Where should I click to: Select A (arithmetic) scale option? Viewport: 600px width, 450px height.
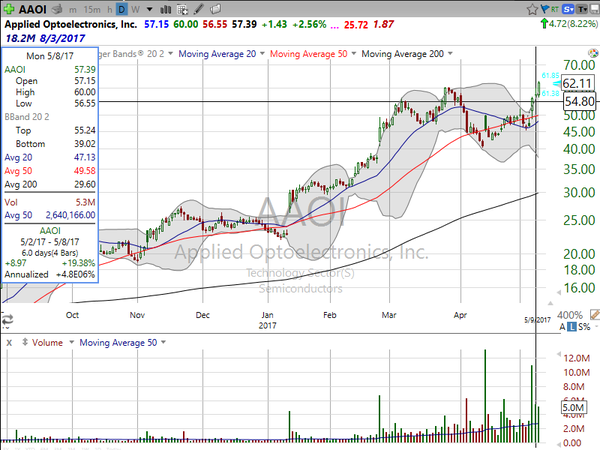click(x=562, y=327)
